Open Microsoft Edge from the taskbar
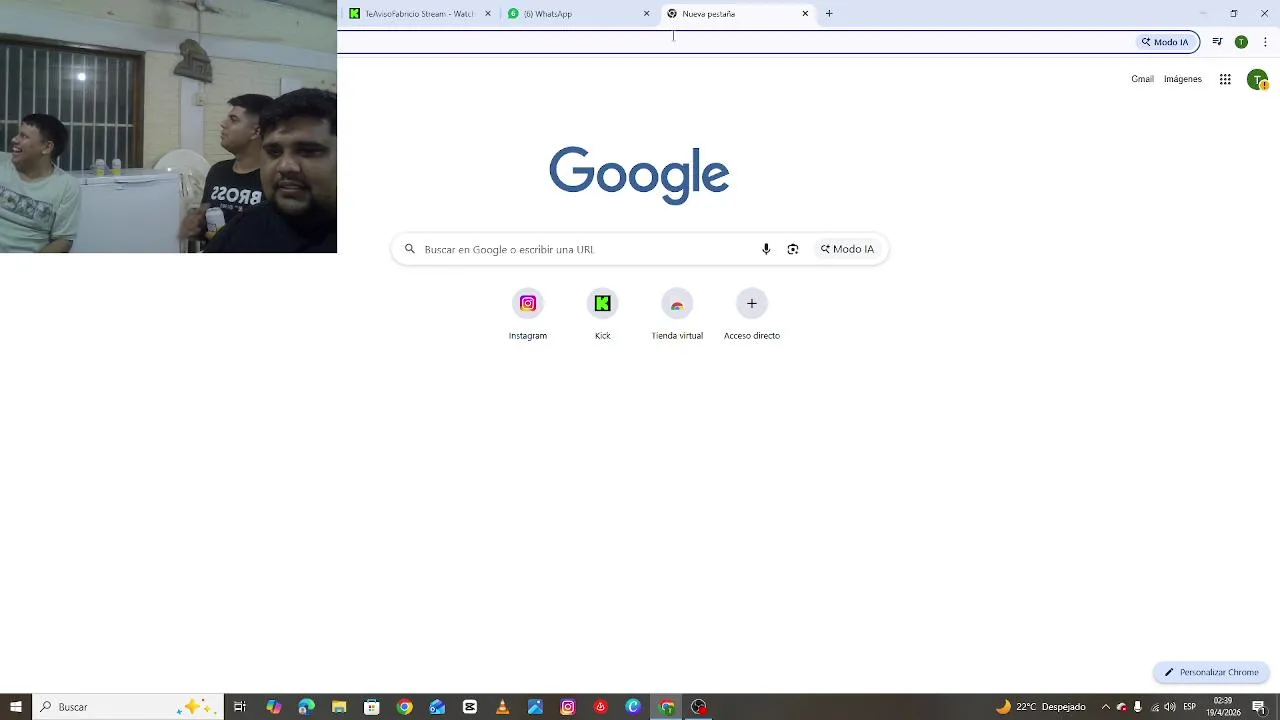1280x720 pixels. click(x=306, y=707)
